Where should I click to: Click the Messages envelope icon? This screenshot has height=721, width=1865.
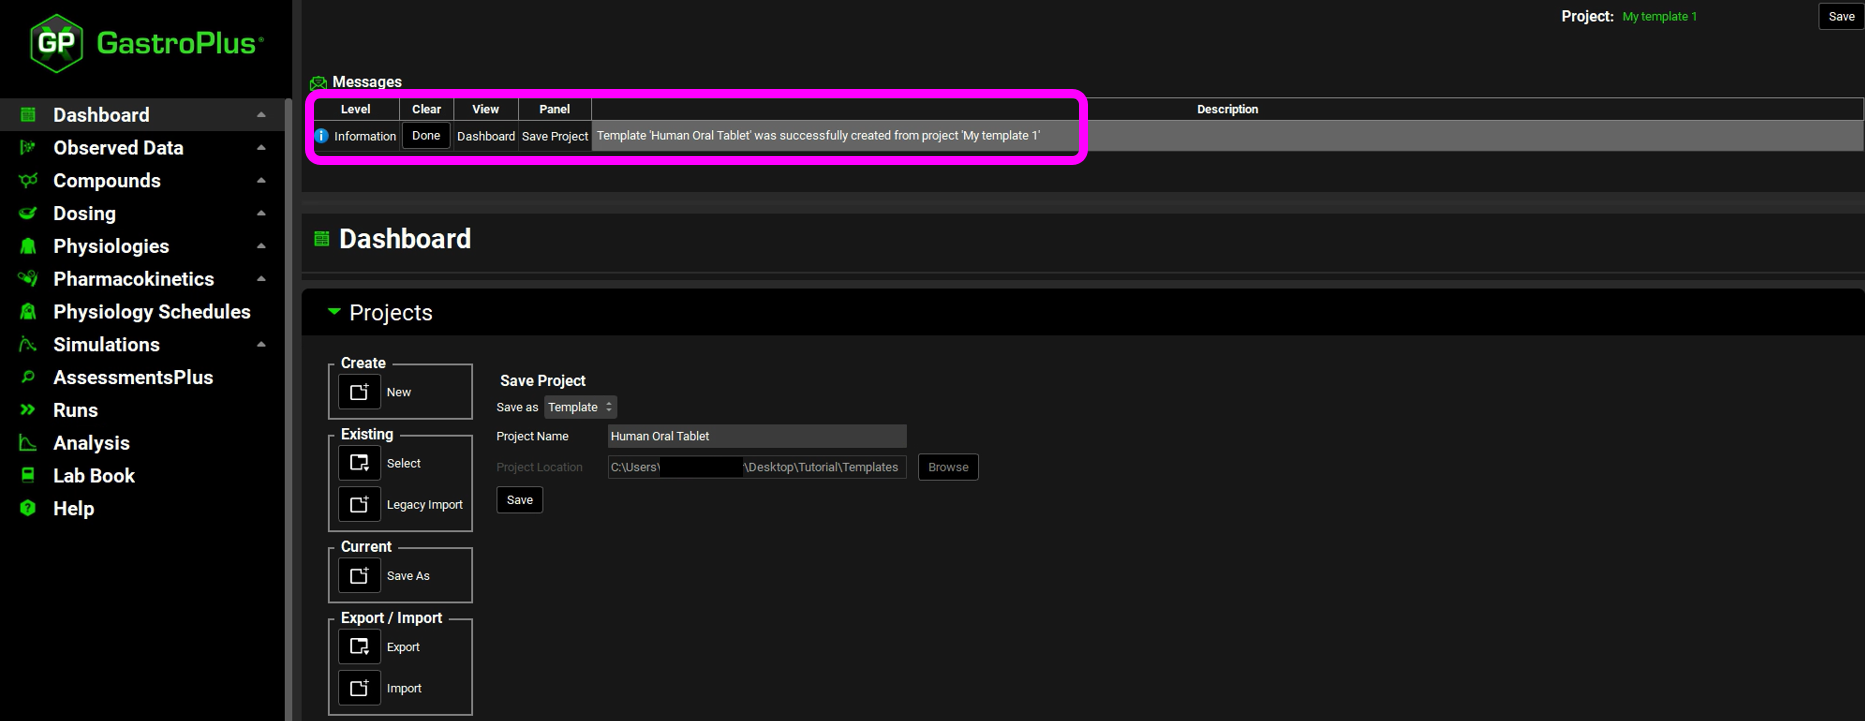318,83
